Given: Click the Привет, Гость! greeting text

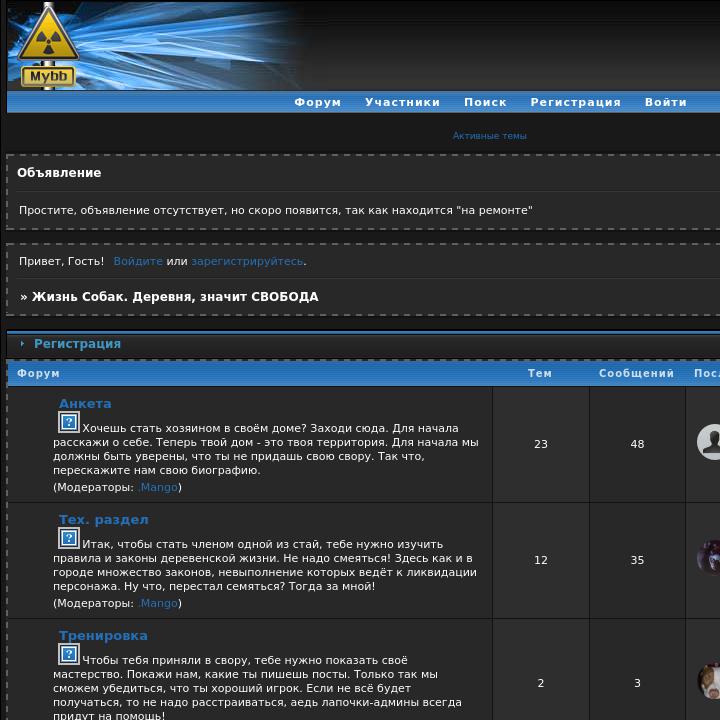Looking at the screenshot, I should tap(62, 261).
